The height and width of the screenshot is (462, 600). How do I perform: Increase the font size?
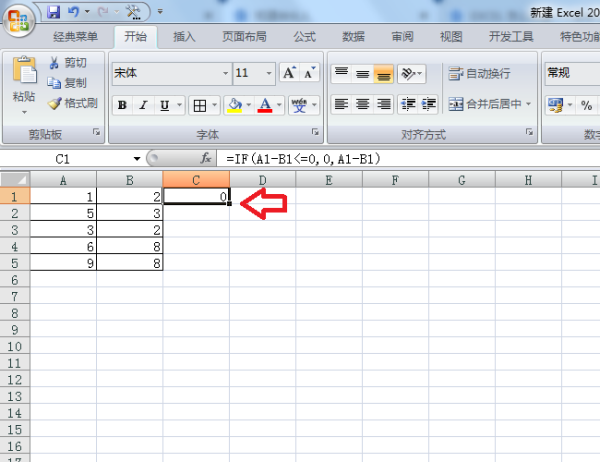click(x=289, y=73)
